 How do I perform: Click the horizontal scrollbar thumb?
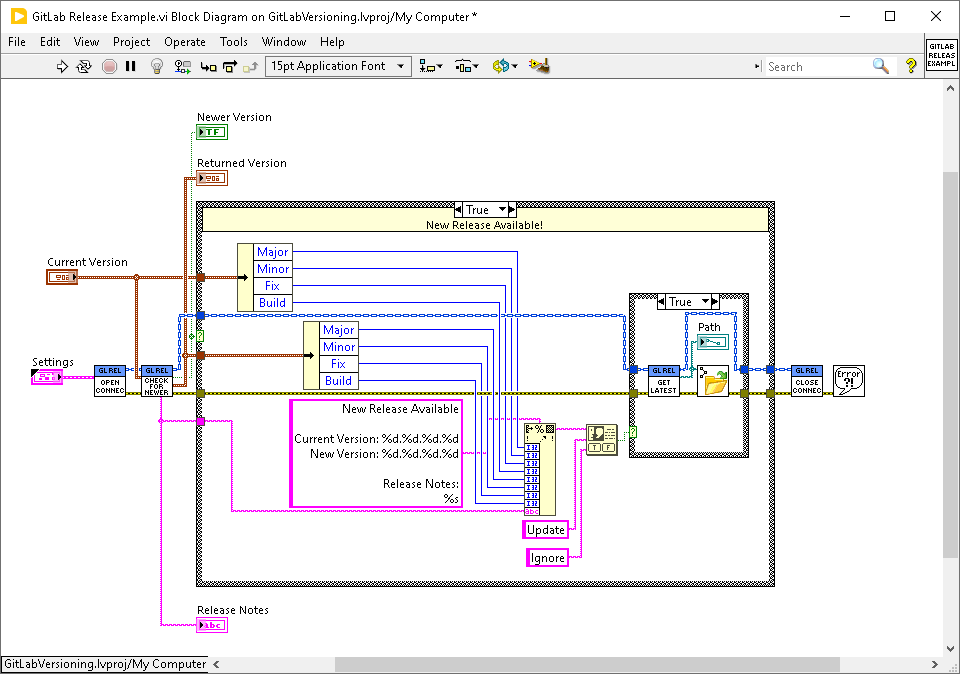587,664
